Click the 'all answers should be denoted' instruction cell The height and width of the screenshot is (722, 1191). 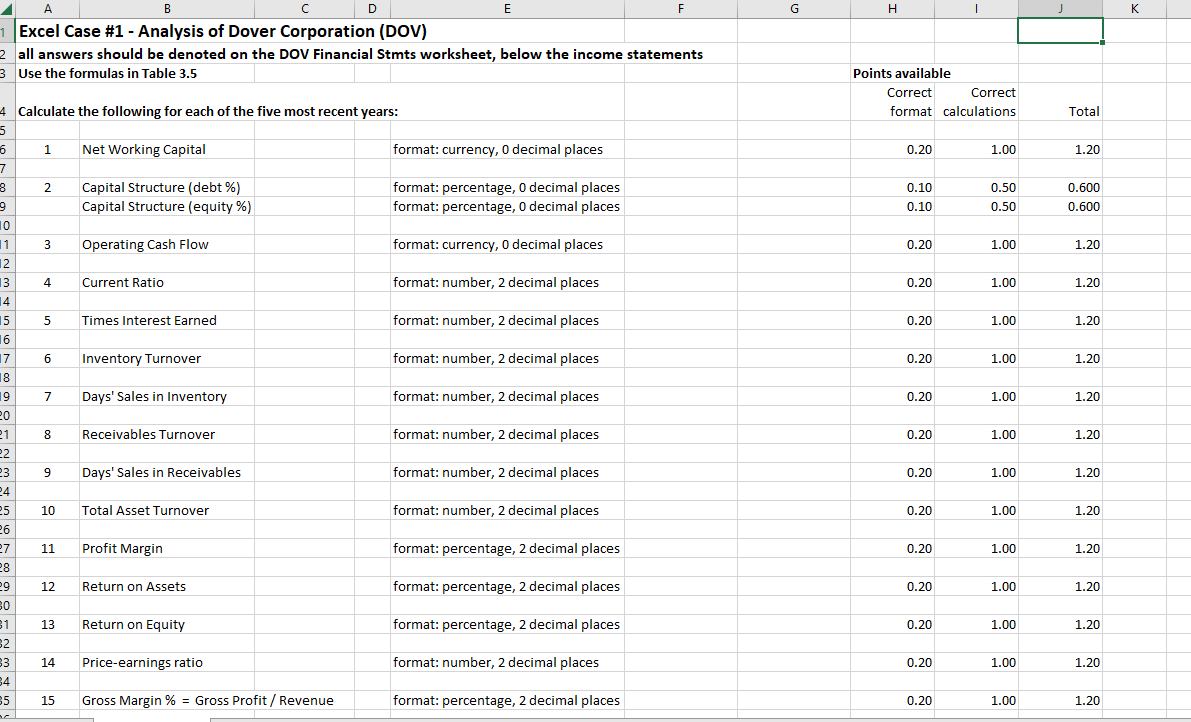click(360, 54)
